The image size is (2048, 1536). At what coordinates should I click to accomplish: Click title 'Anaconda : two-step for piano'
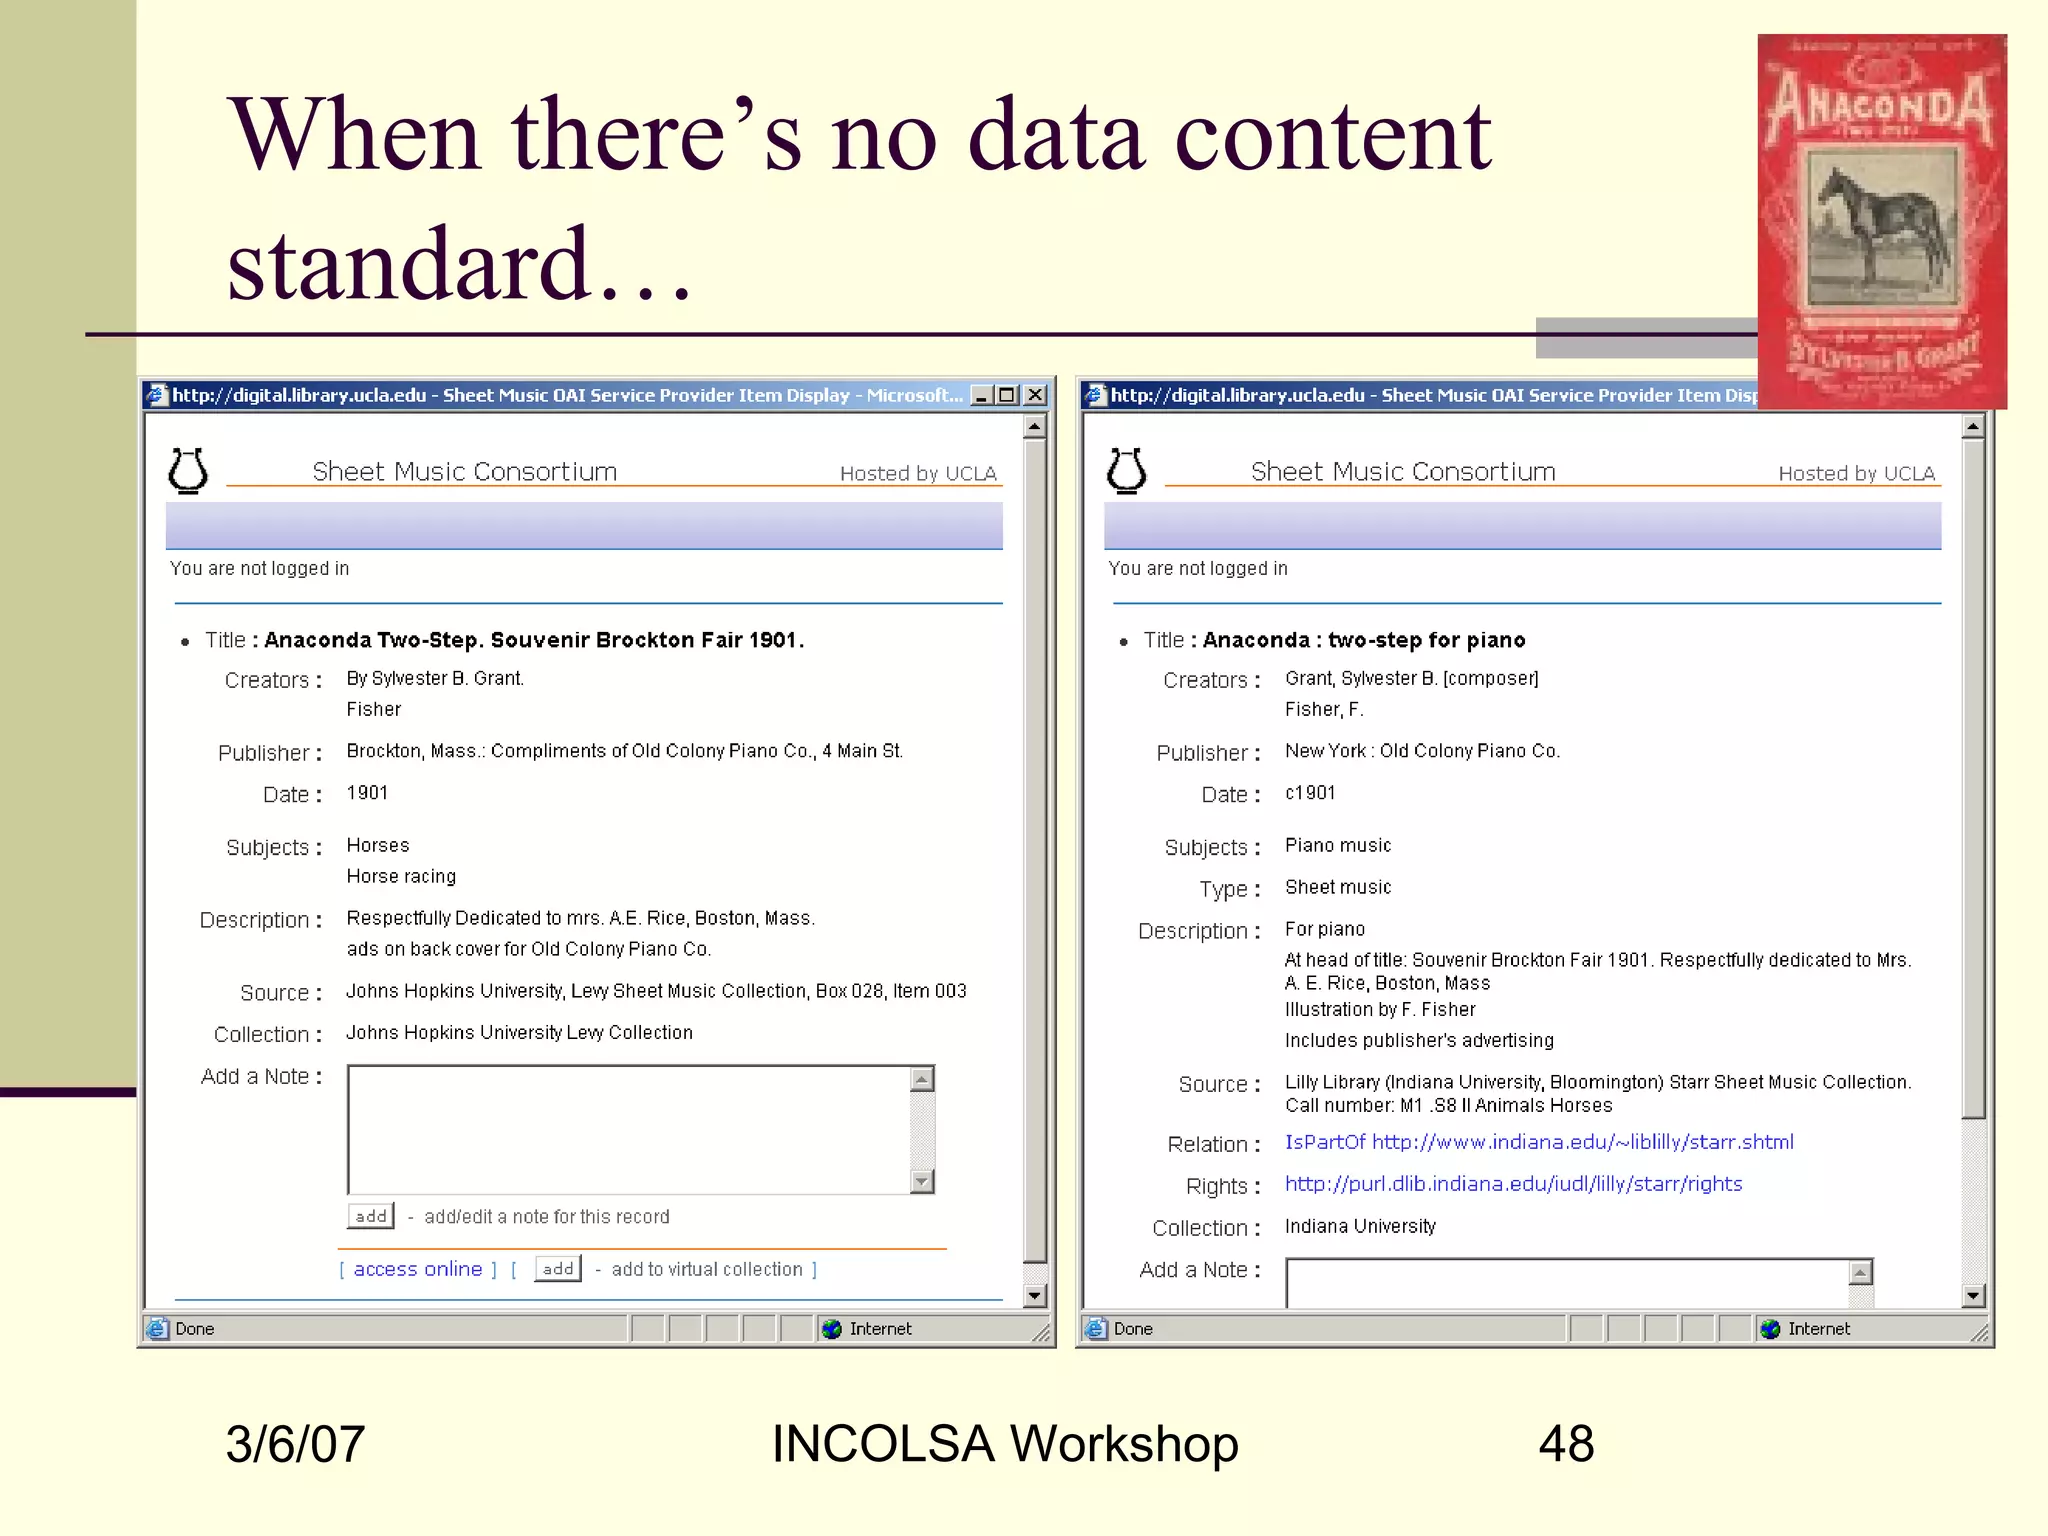(x=1364, y=640)
